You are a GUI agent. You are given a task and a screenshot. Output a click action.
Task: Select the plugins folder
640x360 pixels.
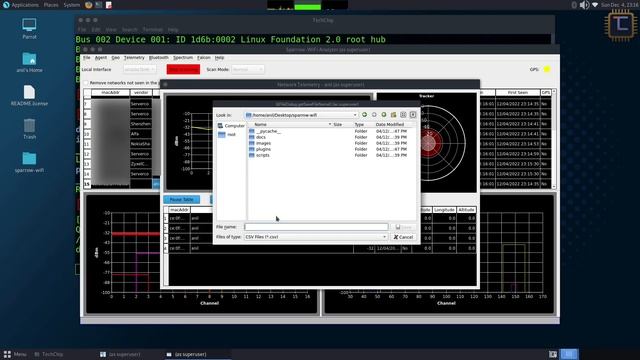260,149
